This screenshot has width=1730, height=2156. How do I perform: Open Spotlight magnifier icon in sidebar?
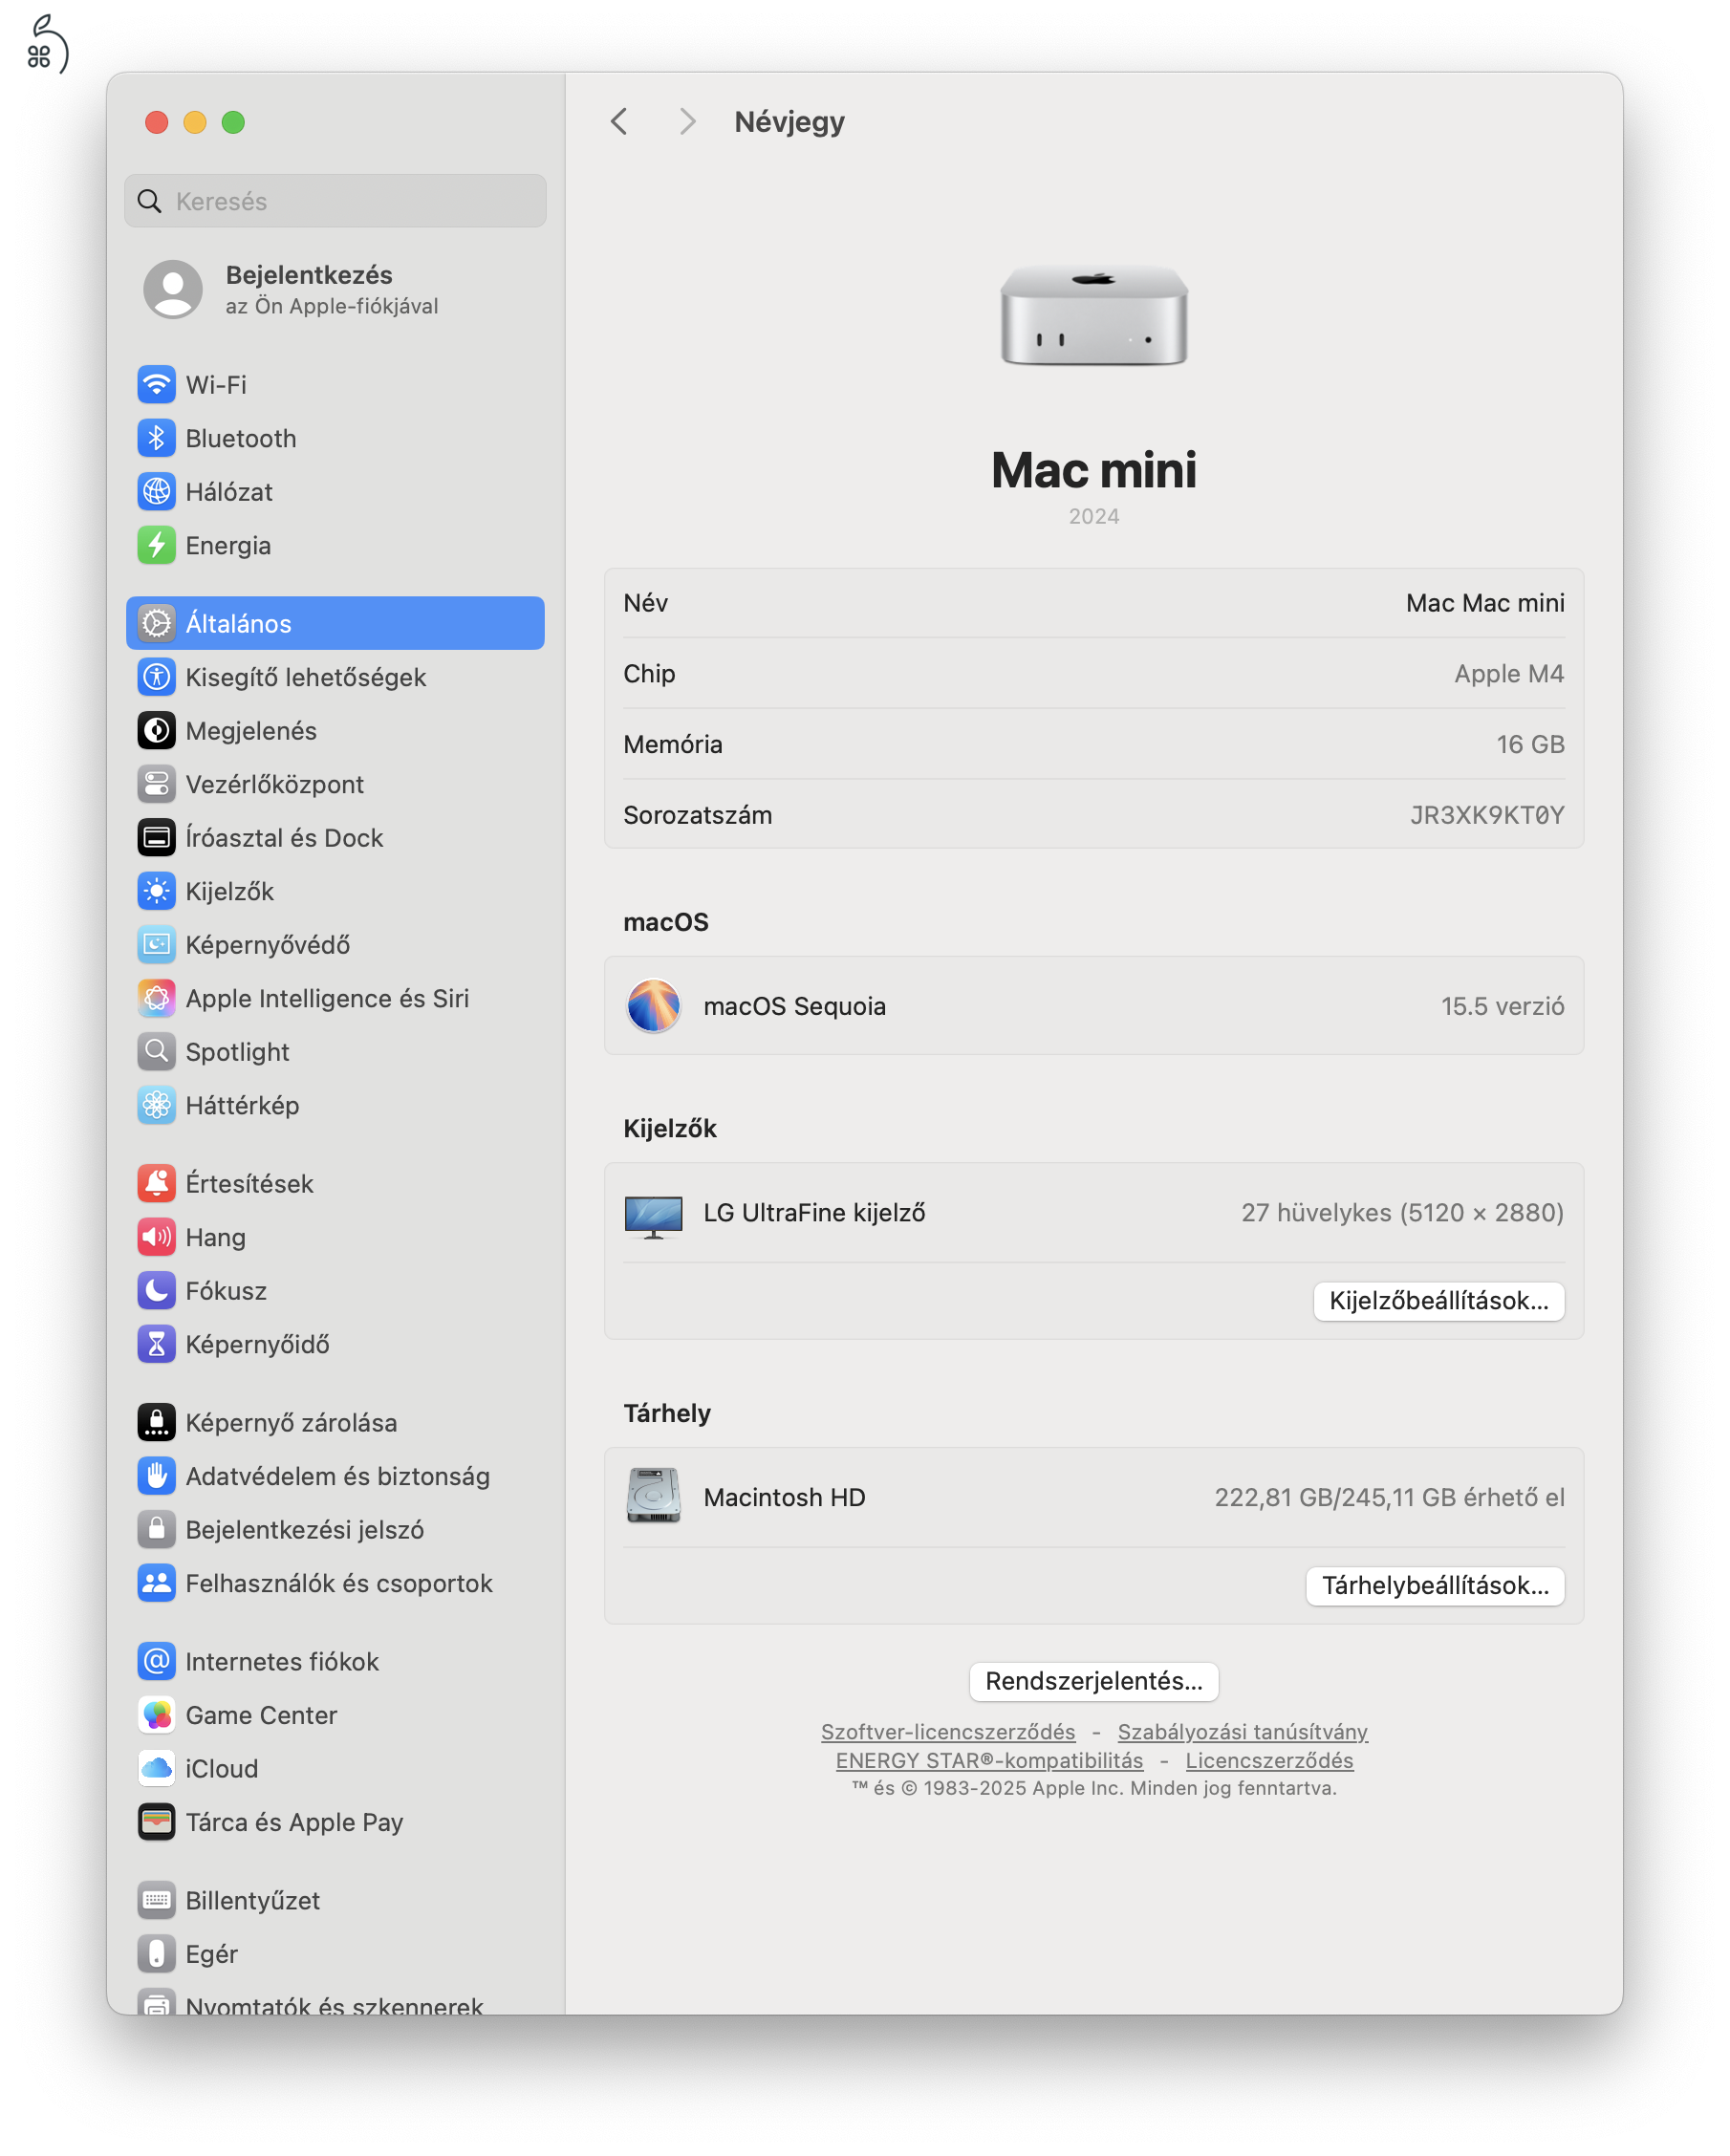[156, 1052]
